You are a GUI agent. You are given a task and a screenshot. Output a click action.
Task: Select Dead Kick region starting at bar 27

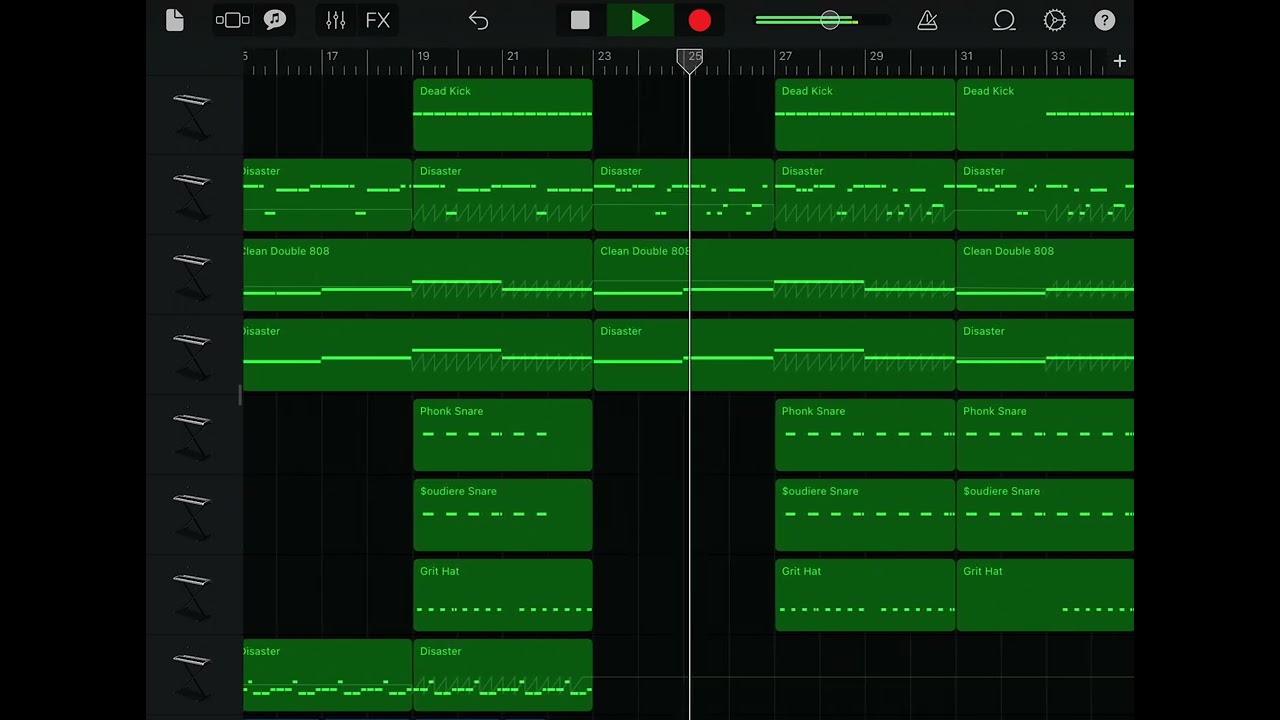pos(865,115)
